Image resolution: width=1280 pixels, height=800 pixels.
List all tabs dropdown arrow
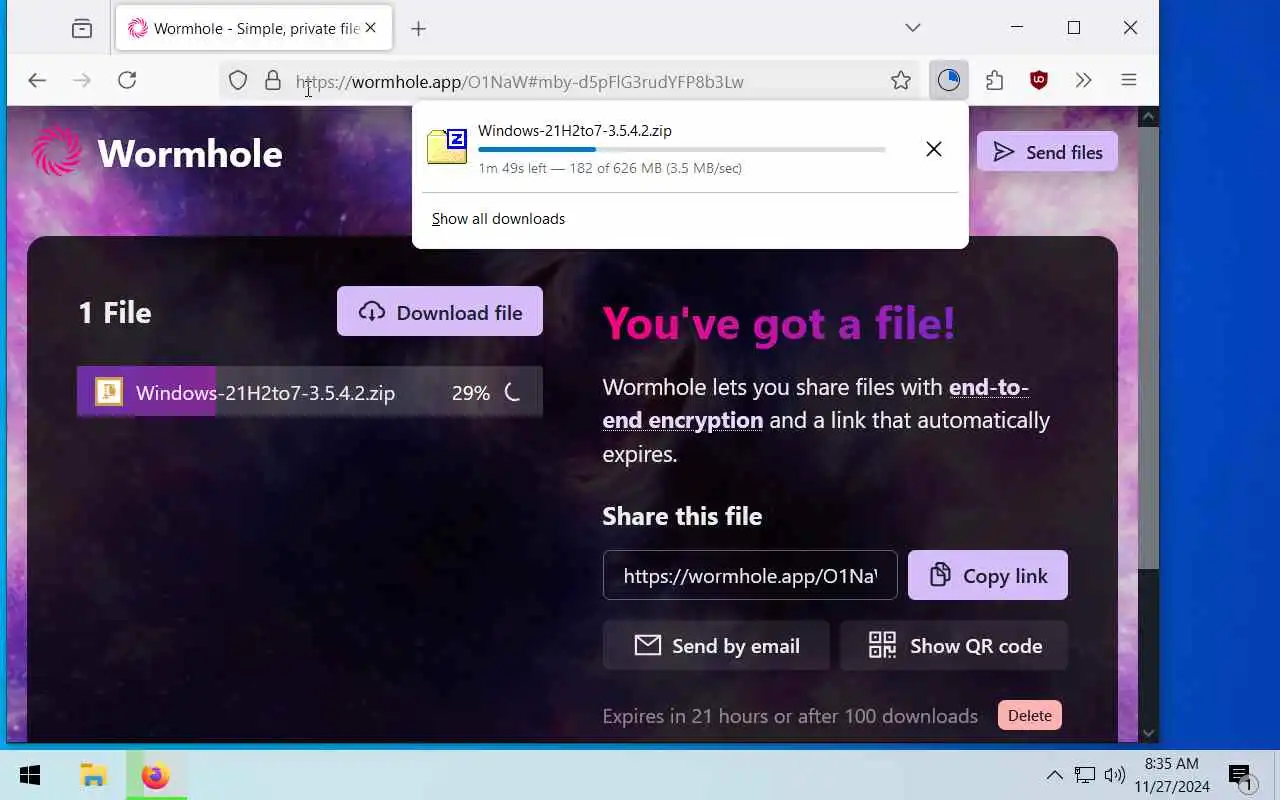point(913,28)
